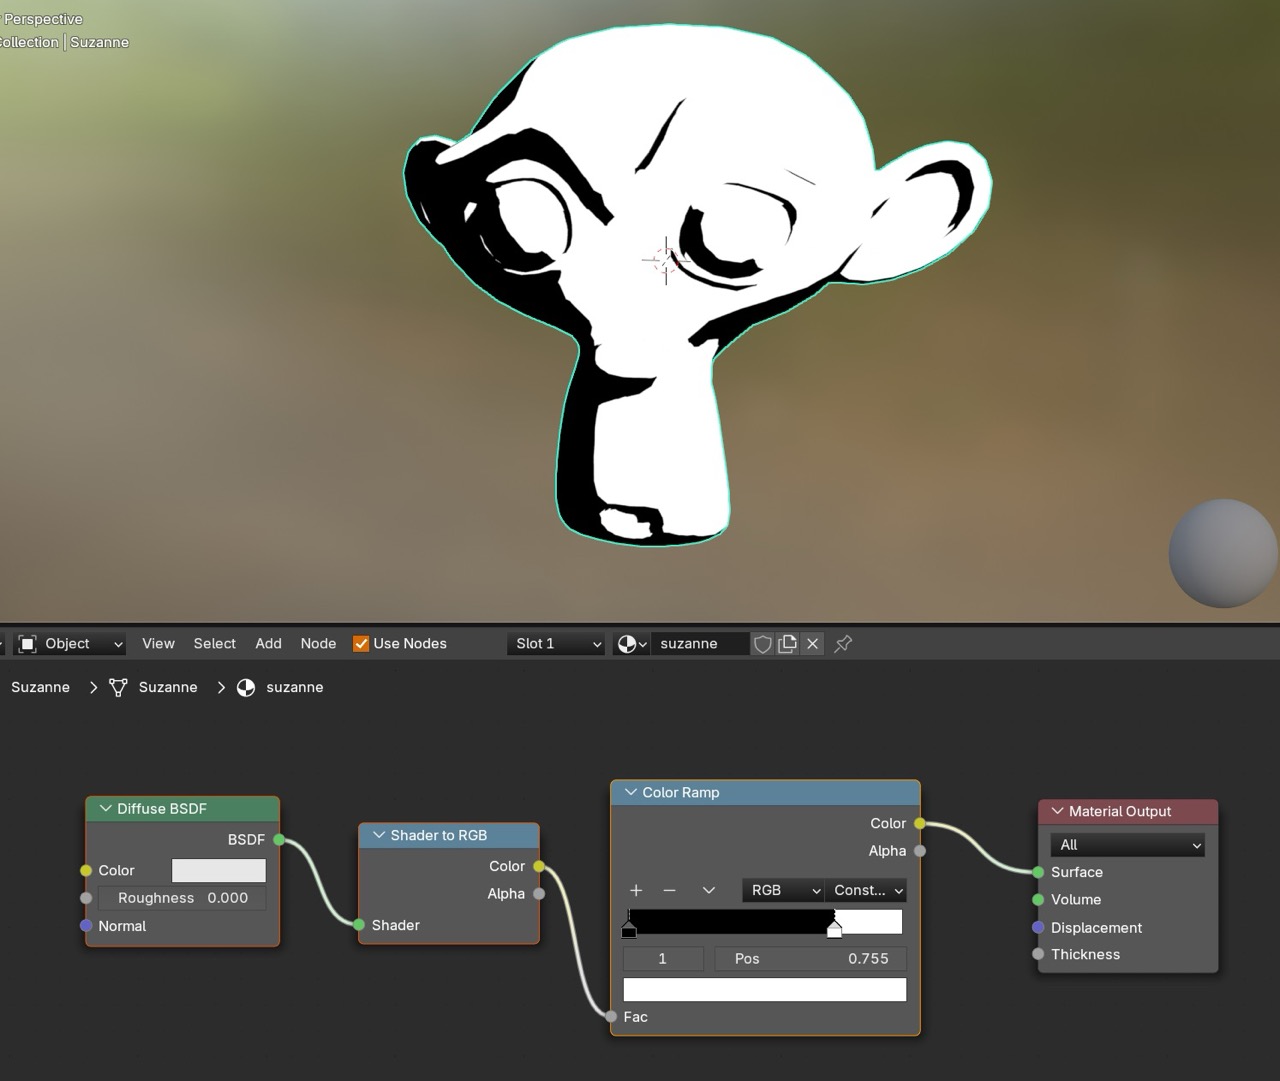Open the All target dropdown in Material Output
This screenshot has height=1081, width=1280.
[1128, 845]
